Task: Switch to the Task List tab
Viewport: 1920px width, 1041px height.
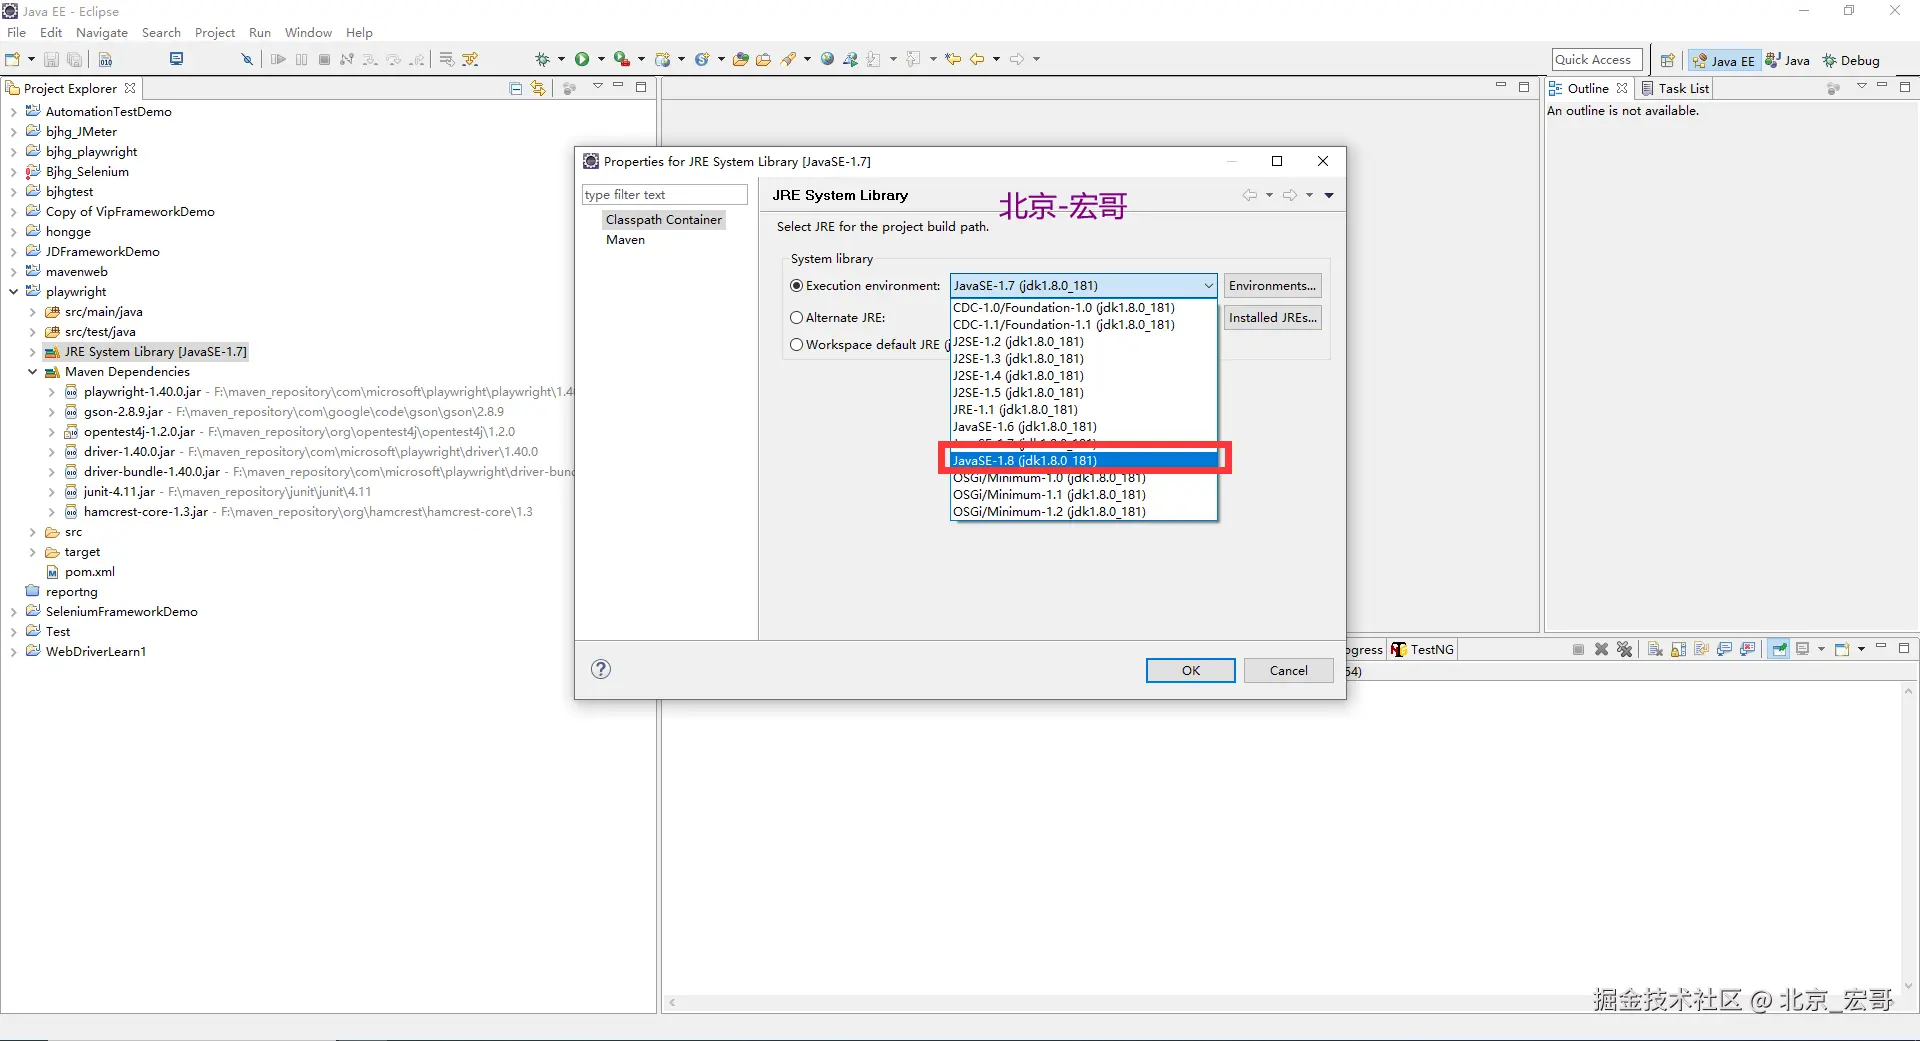Action: click(1676, 88)
